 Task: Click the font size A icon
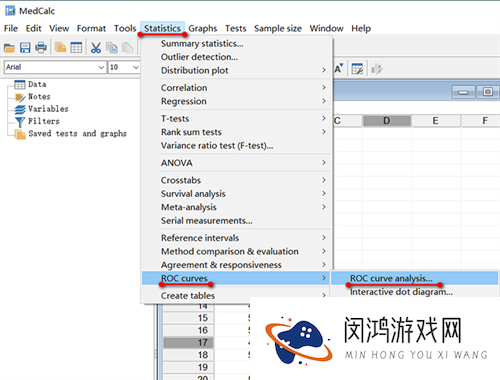339,69
